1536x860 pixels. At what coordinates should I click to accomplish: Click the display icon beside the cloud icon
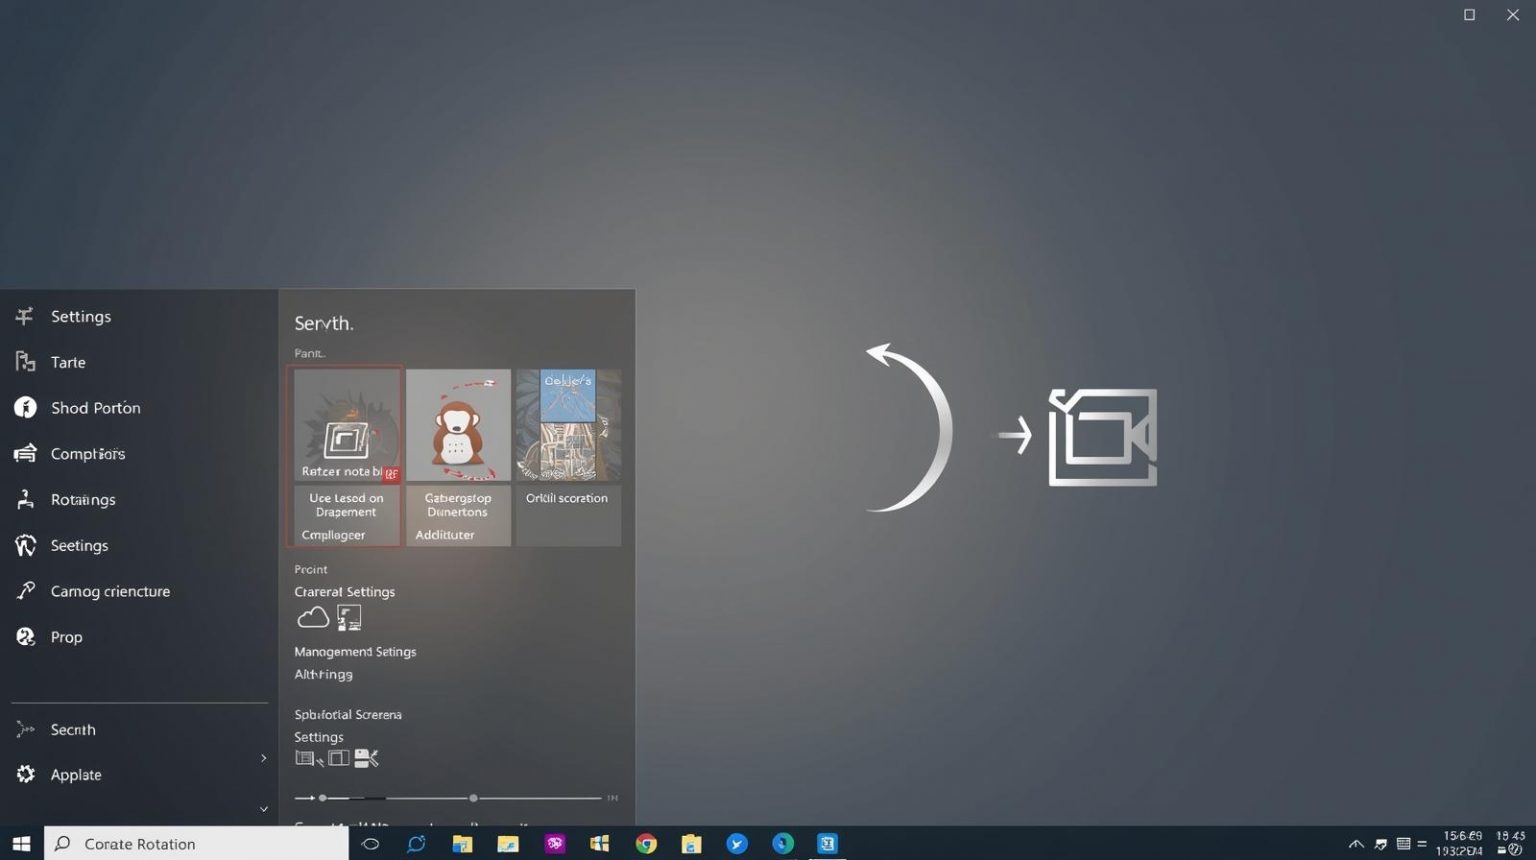point(348,617)
